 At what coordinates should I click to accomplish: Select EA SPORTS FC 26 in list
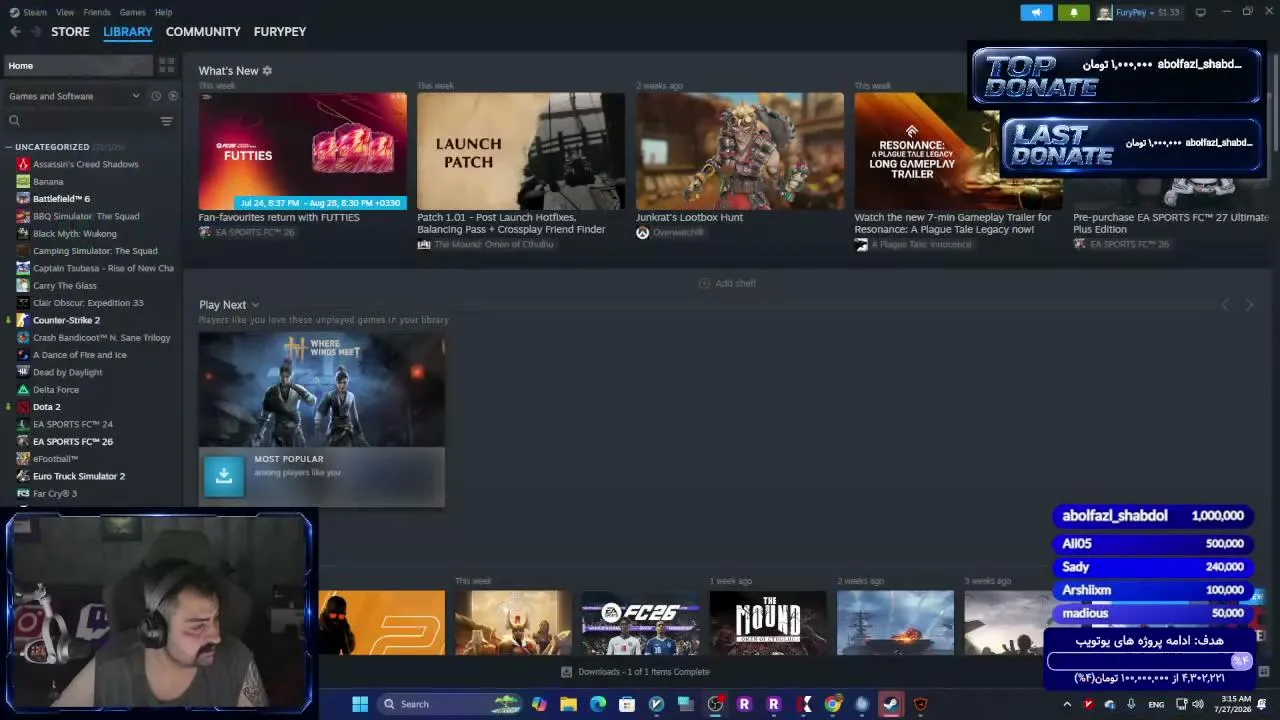[73, 441]
